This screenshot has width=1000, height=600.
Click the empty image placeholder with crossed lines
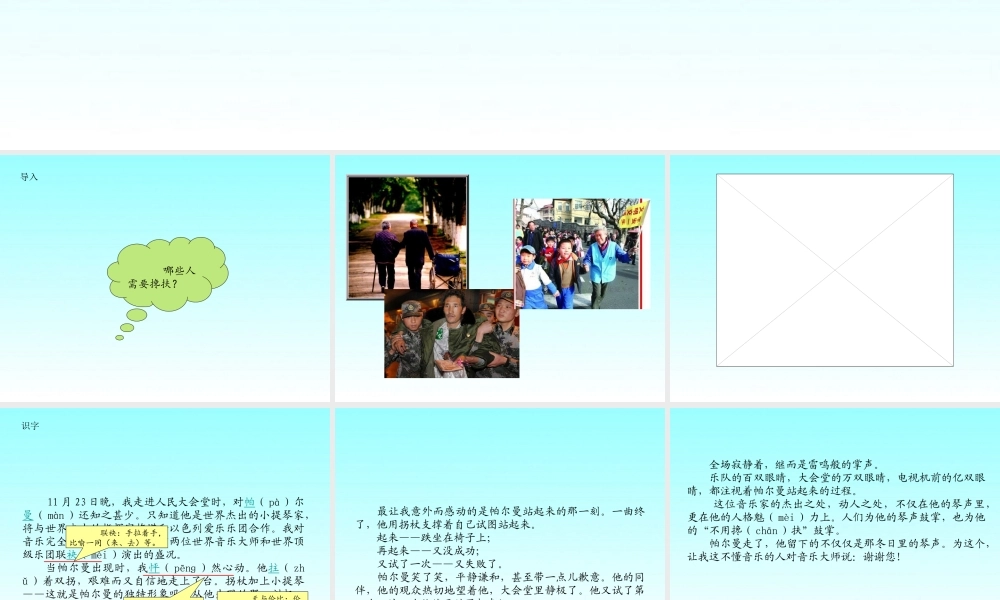[835, 270]
